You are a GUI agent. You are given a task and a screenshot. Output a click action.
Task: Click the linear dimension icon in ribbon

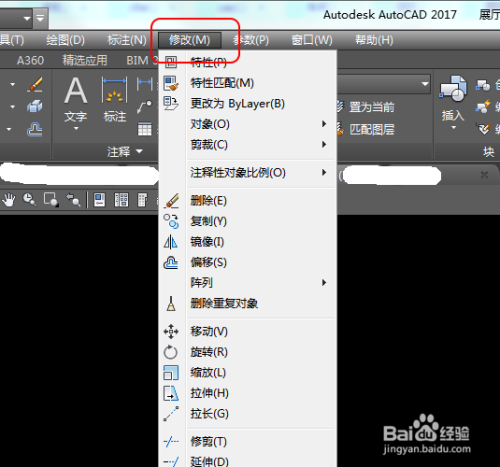145,83
